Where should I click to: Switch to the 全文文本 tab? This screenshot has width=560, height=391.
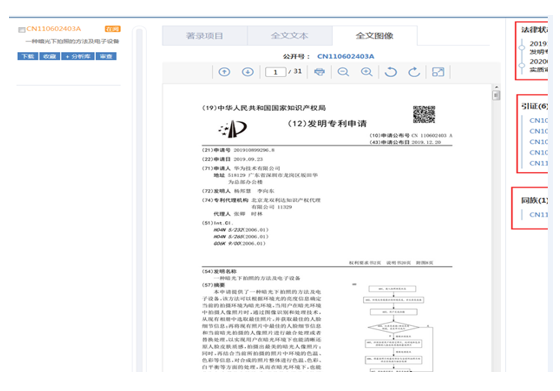pos(290,36)
